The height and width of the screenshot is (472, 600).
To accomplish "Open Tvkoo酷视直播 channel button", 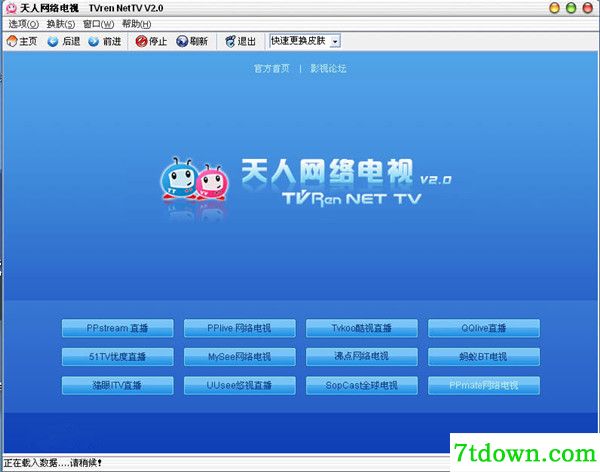I will point(362,328).
